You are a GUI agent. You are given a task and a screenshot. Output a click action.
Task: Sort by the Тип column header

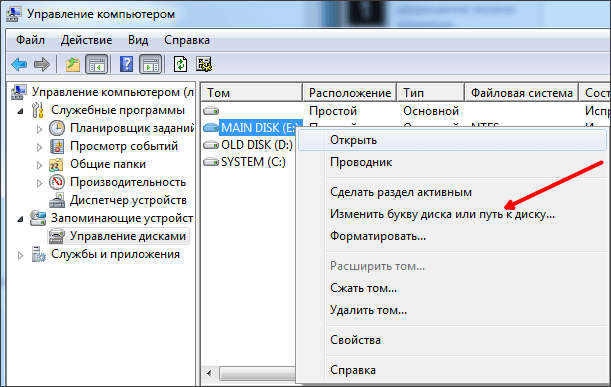[431, 93]
